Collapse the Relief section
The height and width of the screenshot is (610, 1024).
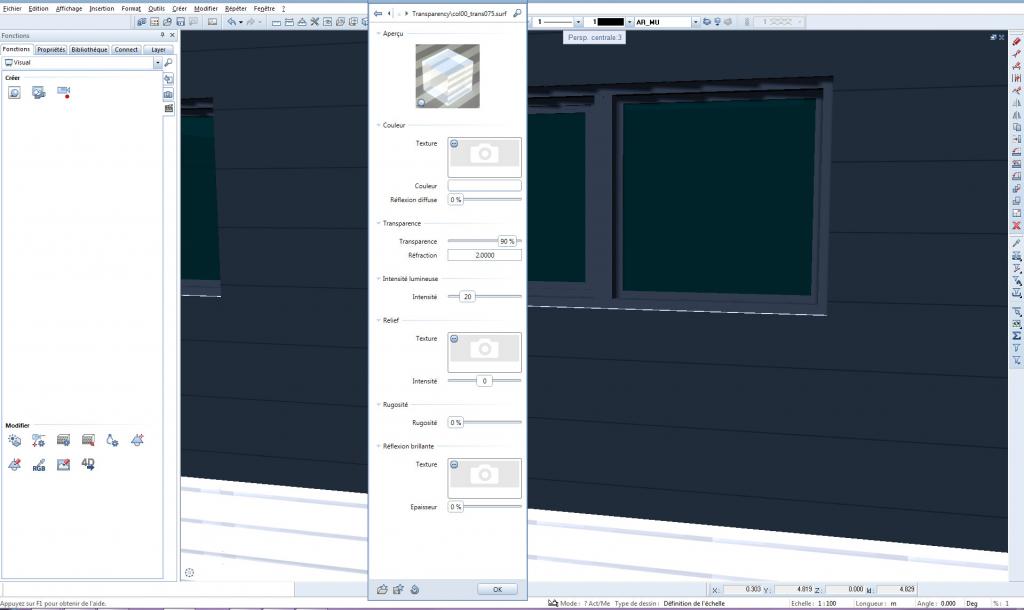pos(378,321)
